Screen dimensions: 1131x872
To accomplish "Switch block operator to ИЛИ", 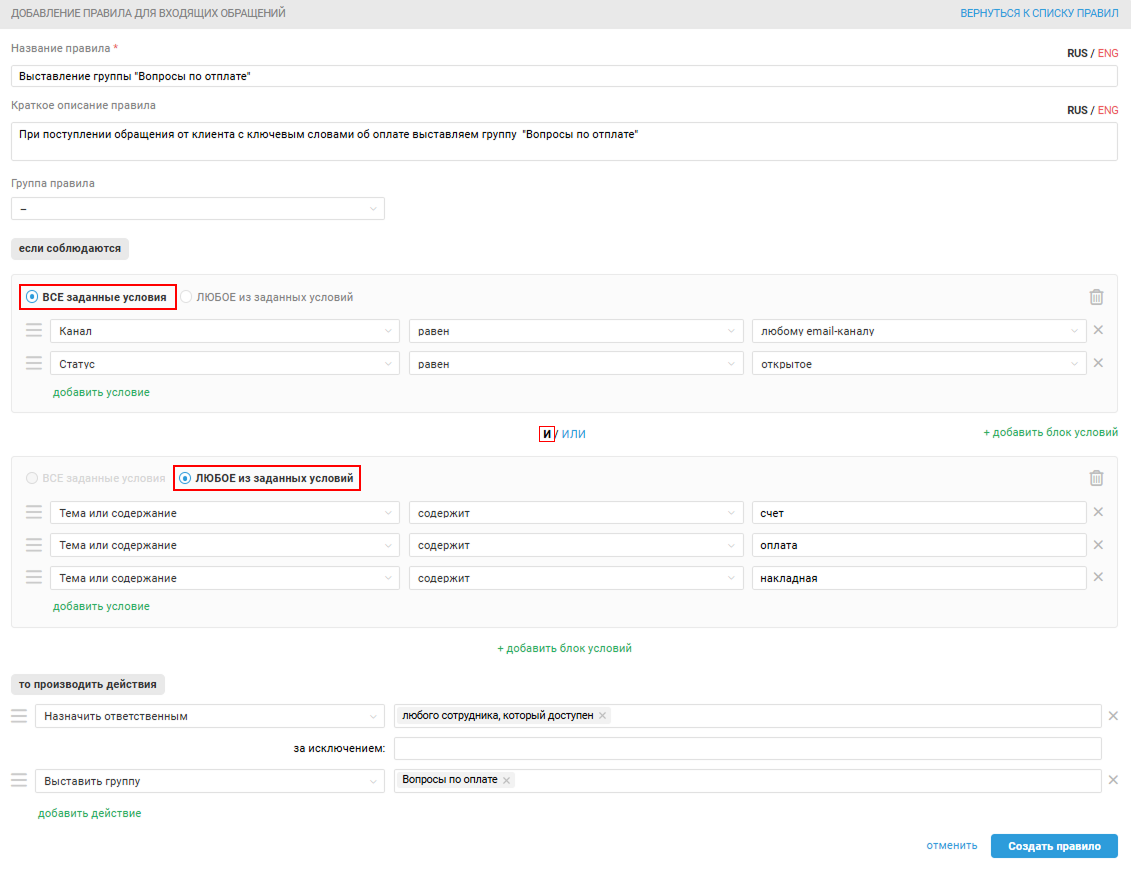I will 573,434.
